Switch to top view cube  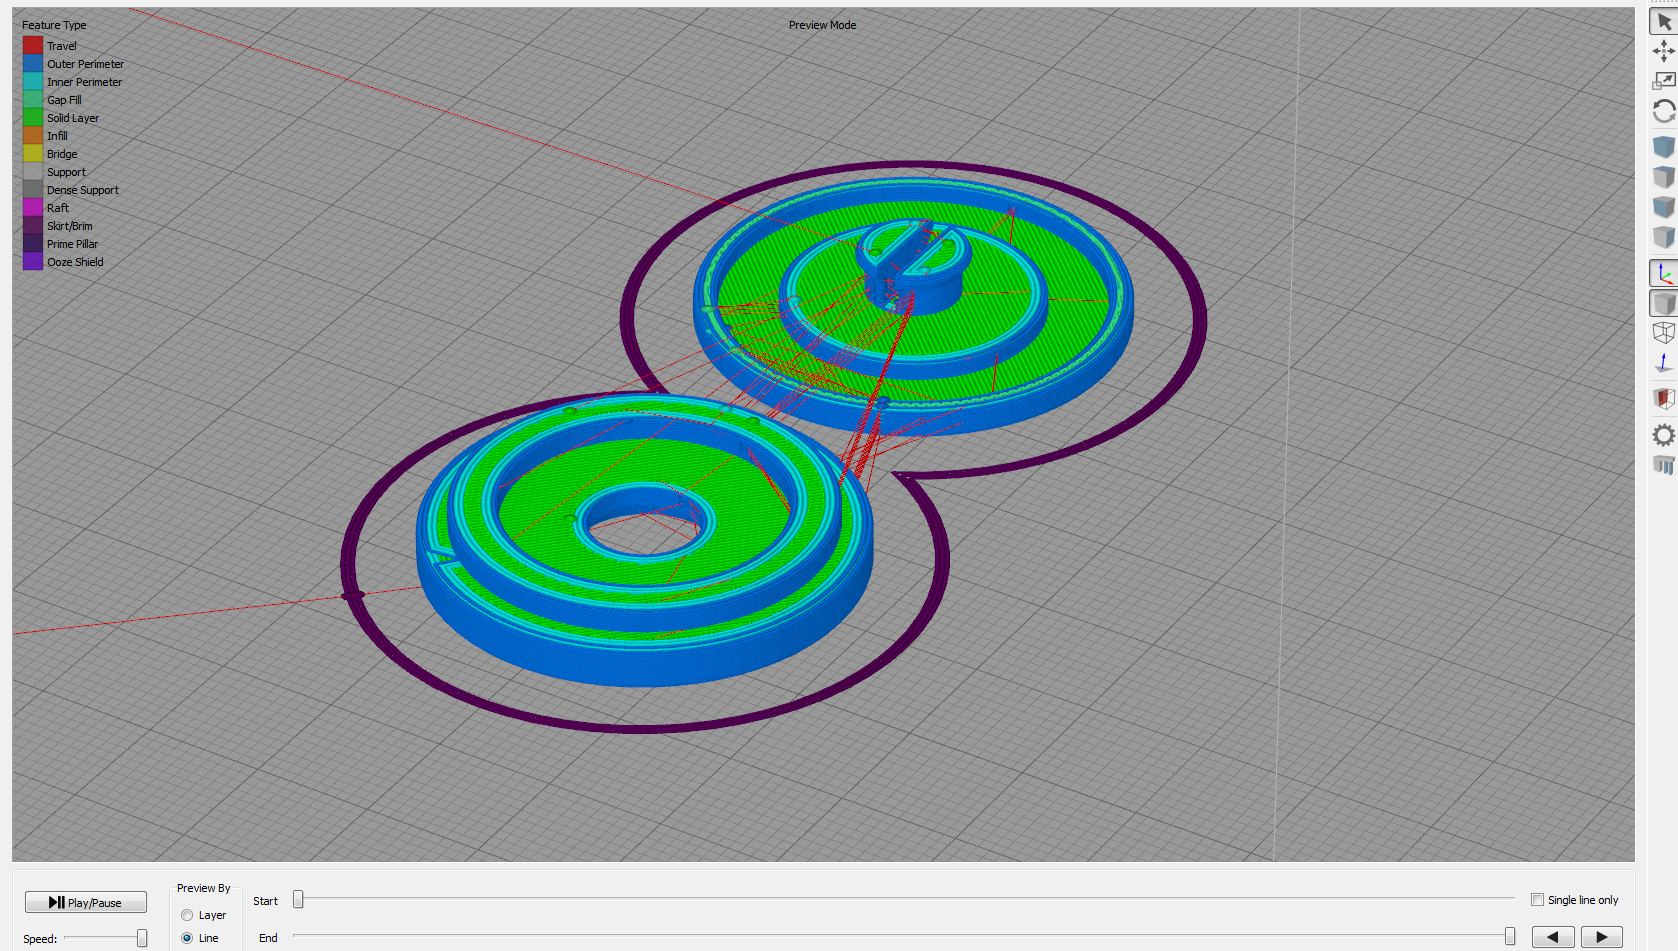1664,177
